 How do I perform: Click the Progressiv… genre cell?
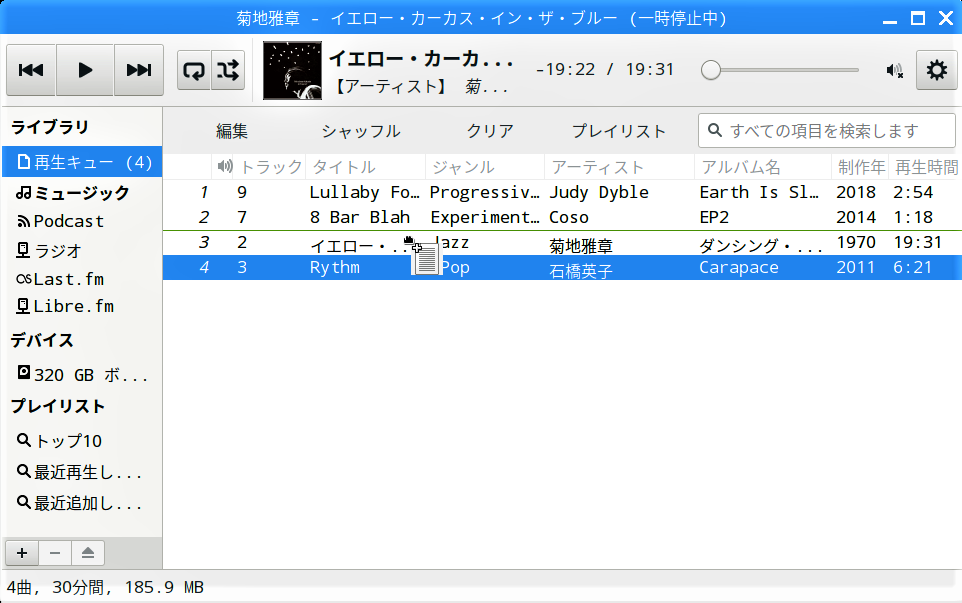pos(485,192)
